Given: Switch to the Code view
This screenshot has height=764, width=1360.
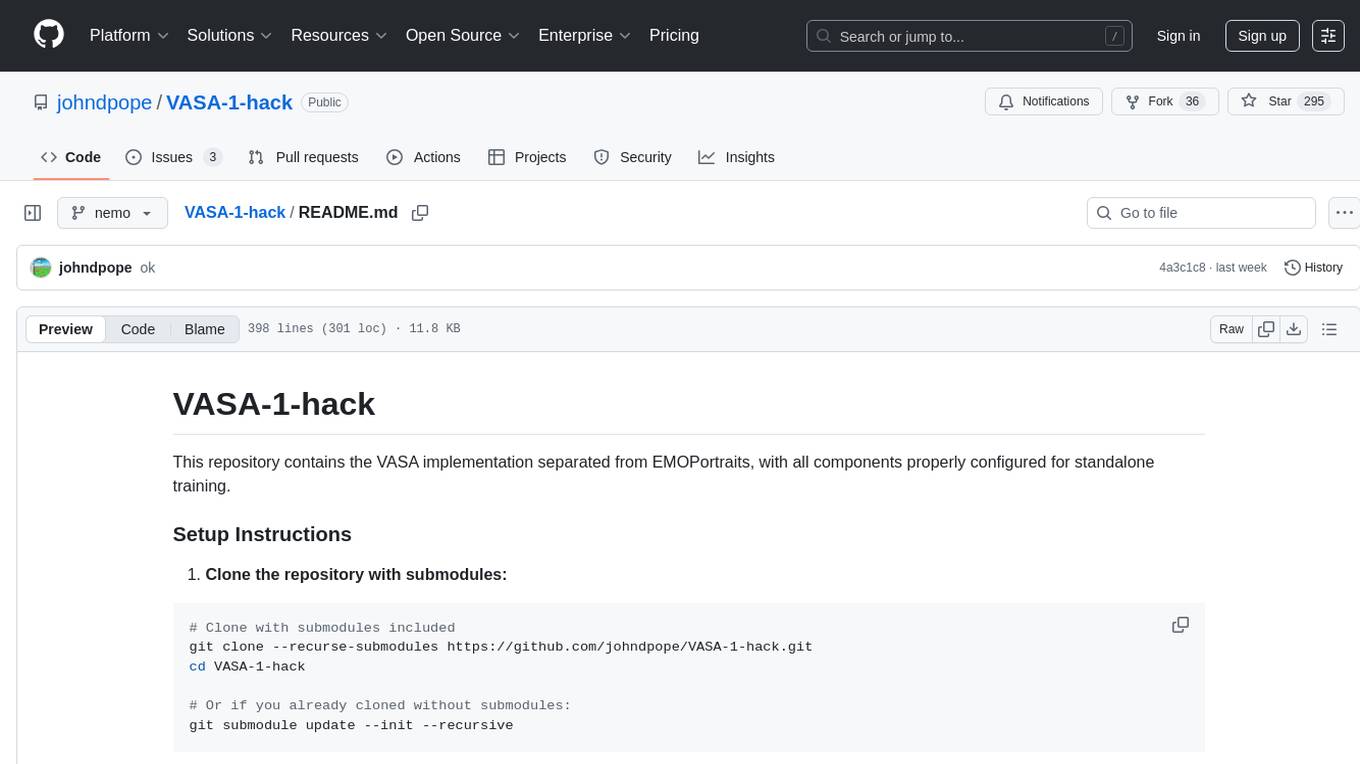Looking at the screenshot, I should [138, 329].
